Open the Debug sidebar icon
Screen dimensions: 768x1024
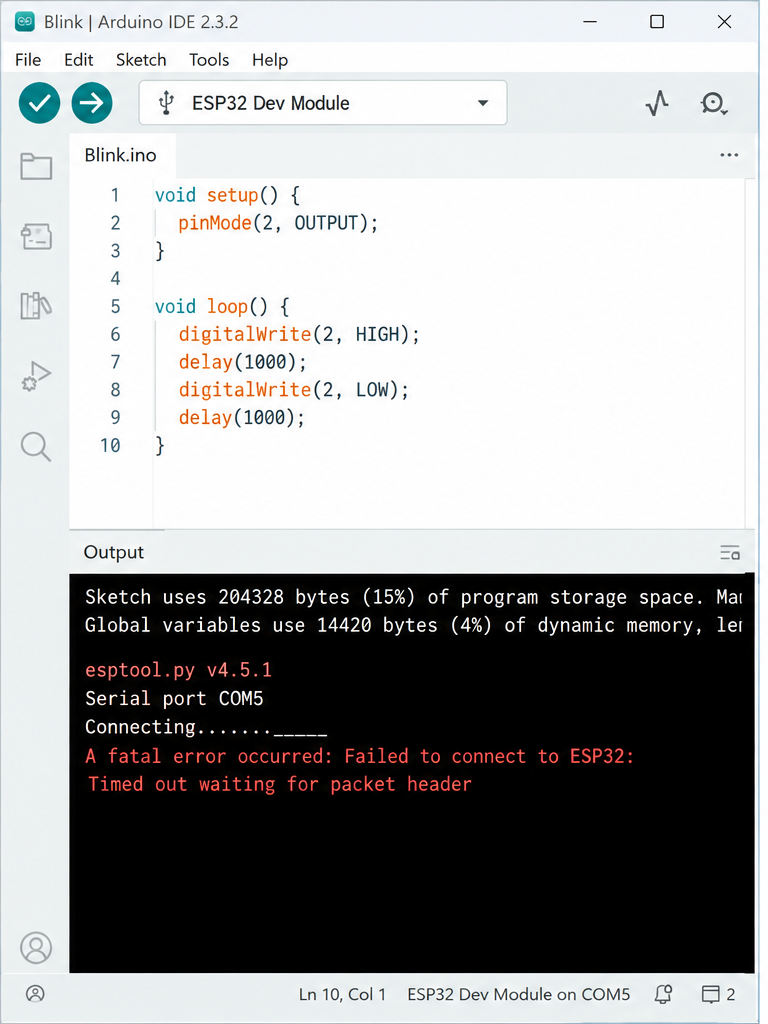click(36, 376)
